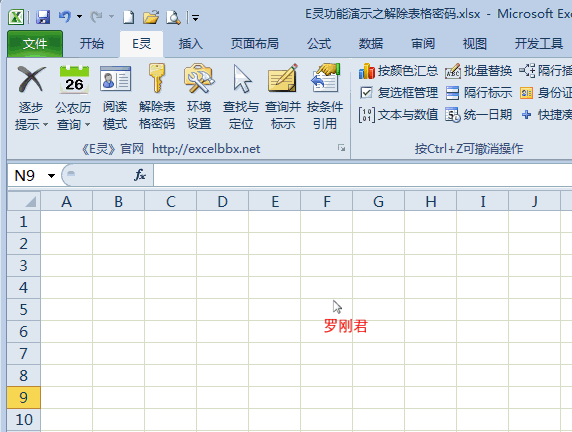
Task: Switch to the 视图 tab
Action: tap(475, 44)
